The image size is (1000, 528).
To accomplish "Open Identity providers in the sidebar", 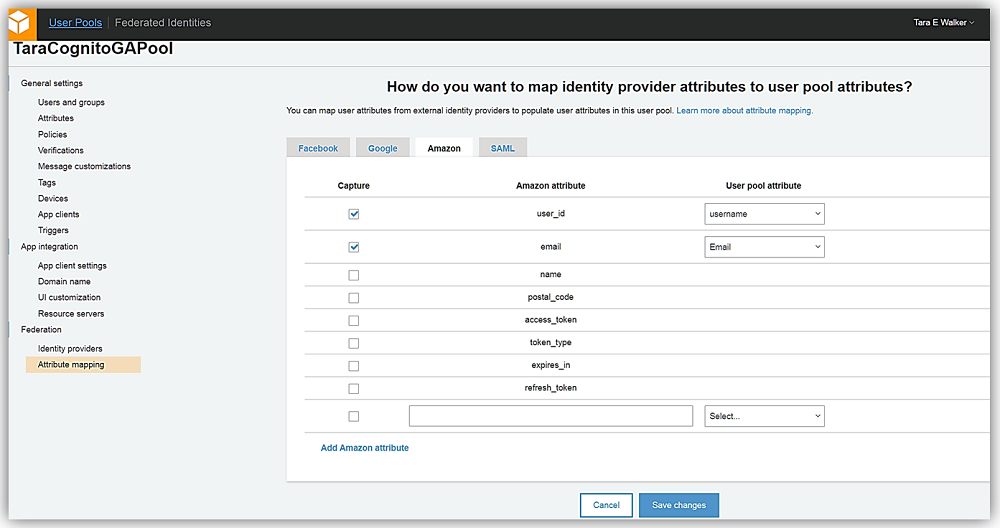I will [x=70, y=348].
